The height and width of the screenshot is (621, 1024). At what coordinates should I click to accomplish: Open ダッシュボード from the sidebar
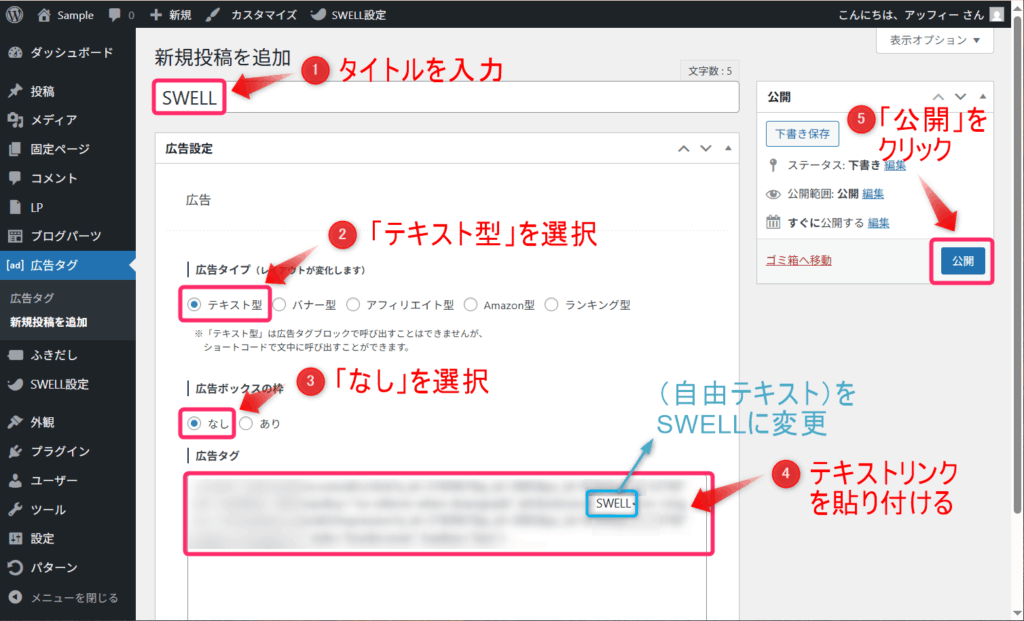tap(68, 52)
